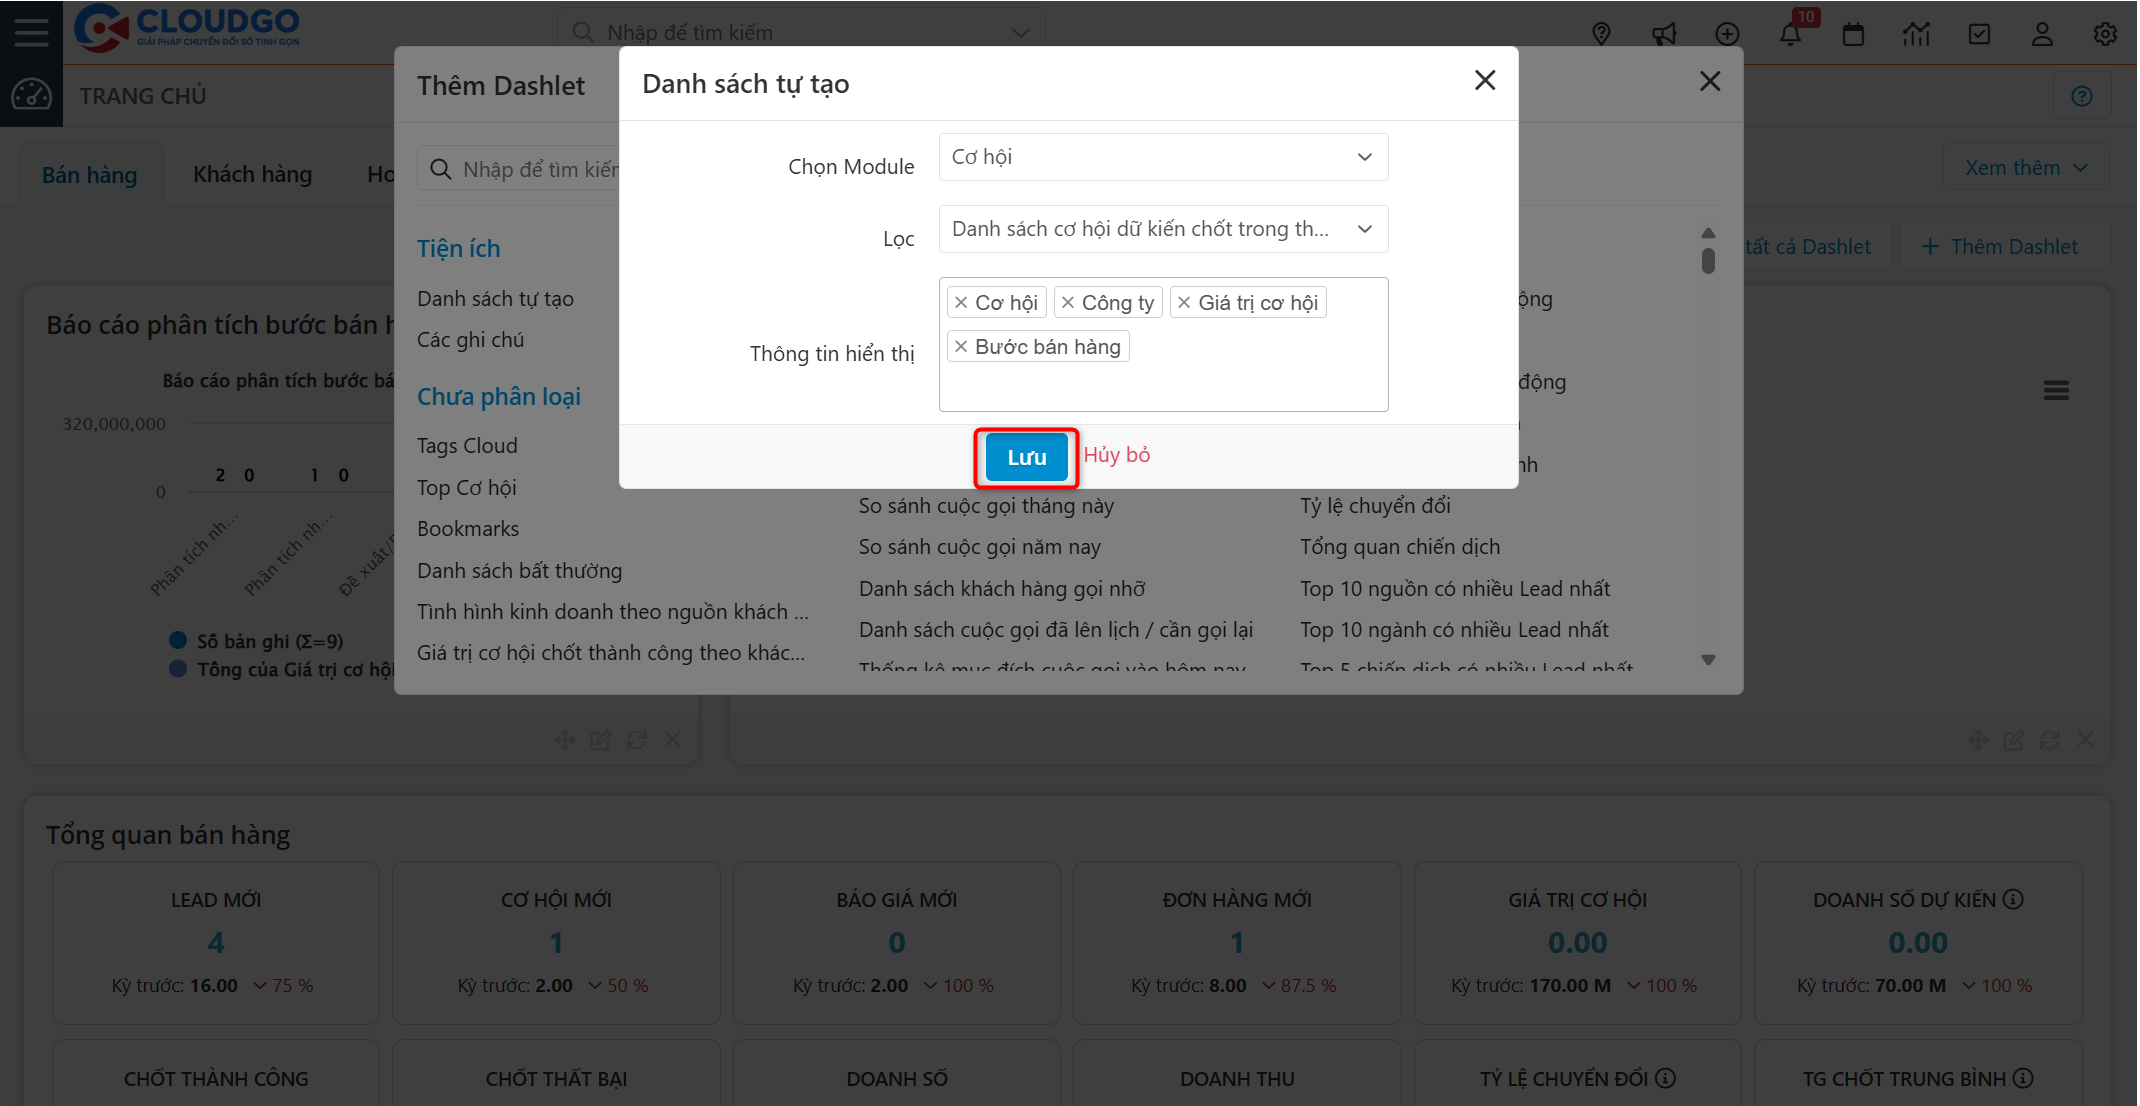This screenshot has width=2140, height=1106.
Task: Click the 'Nhập để tìm kiếm' search field
Action: (800, 31)
